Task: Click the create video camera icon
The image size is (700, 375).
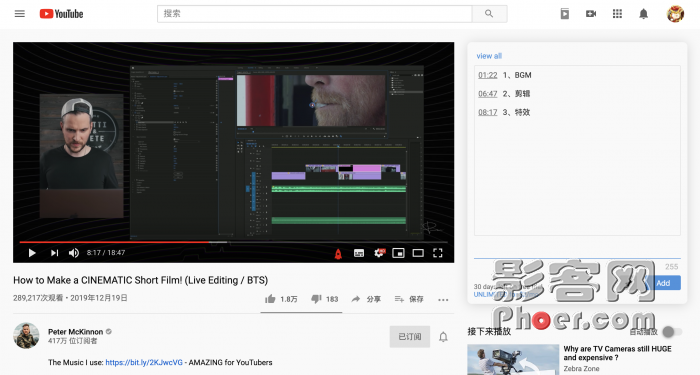Action: 591,14
